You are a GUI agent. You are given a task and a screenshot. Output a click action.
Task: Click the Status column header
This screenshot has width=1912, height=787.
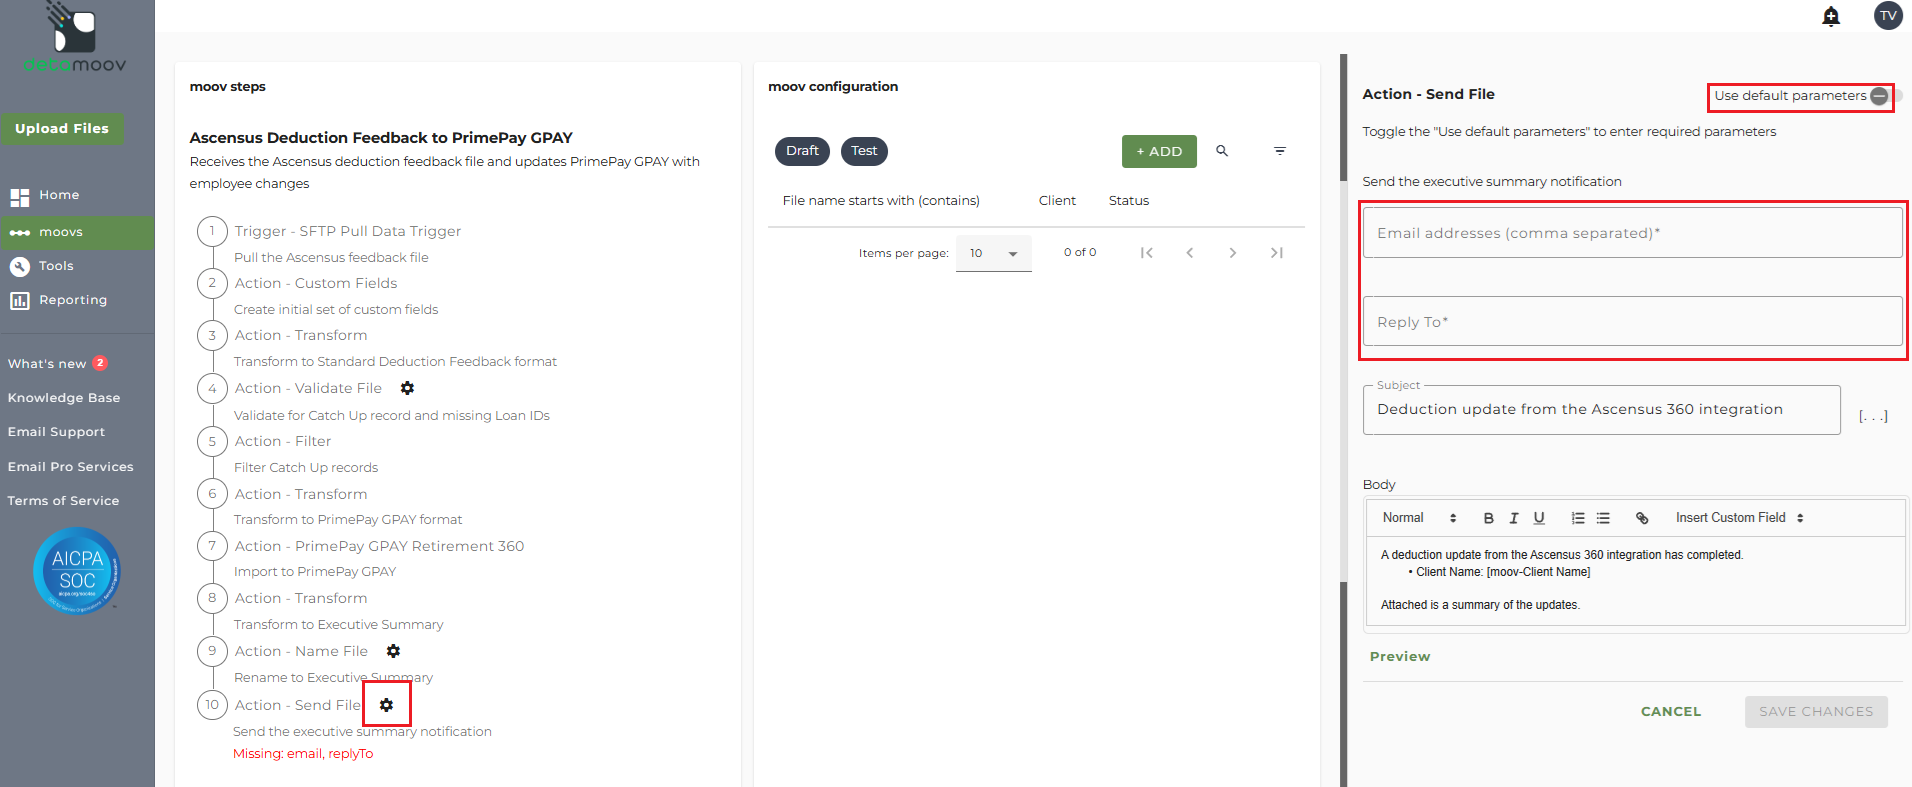pos(1129,201)
